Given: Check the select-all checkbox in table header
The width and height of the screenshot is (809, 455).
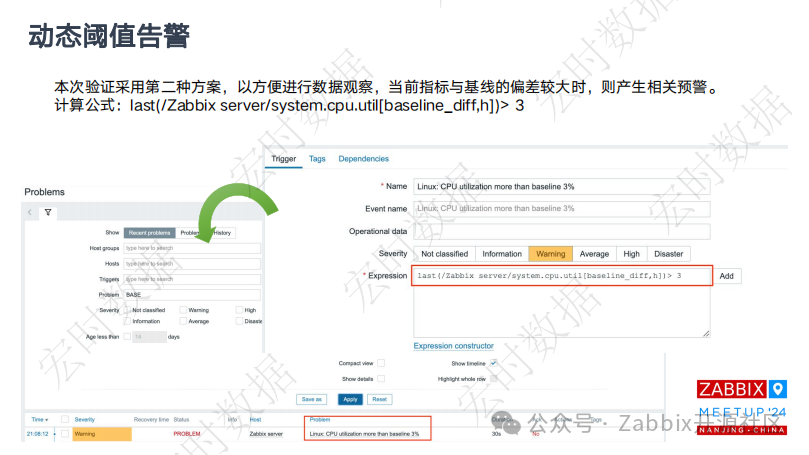Looking at the screenshot, I should click(x=65, y=419).
